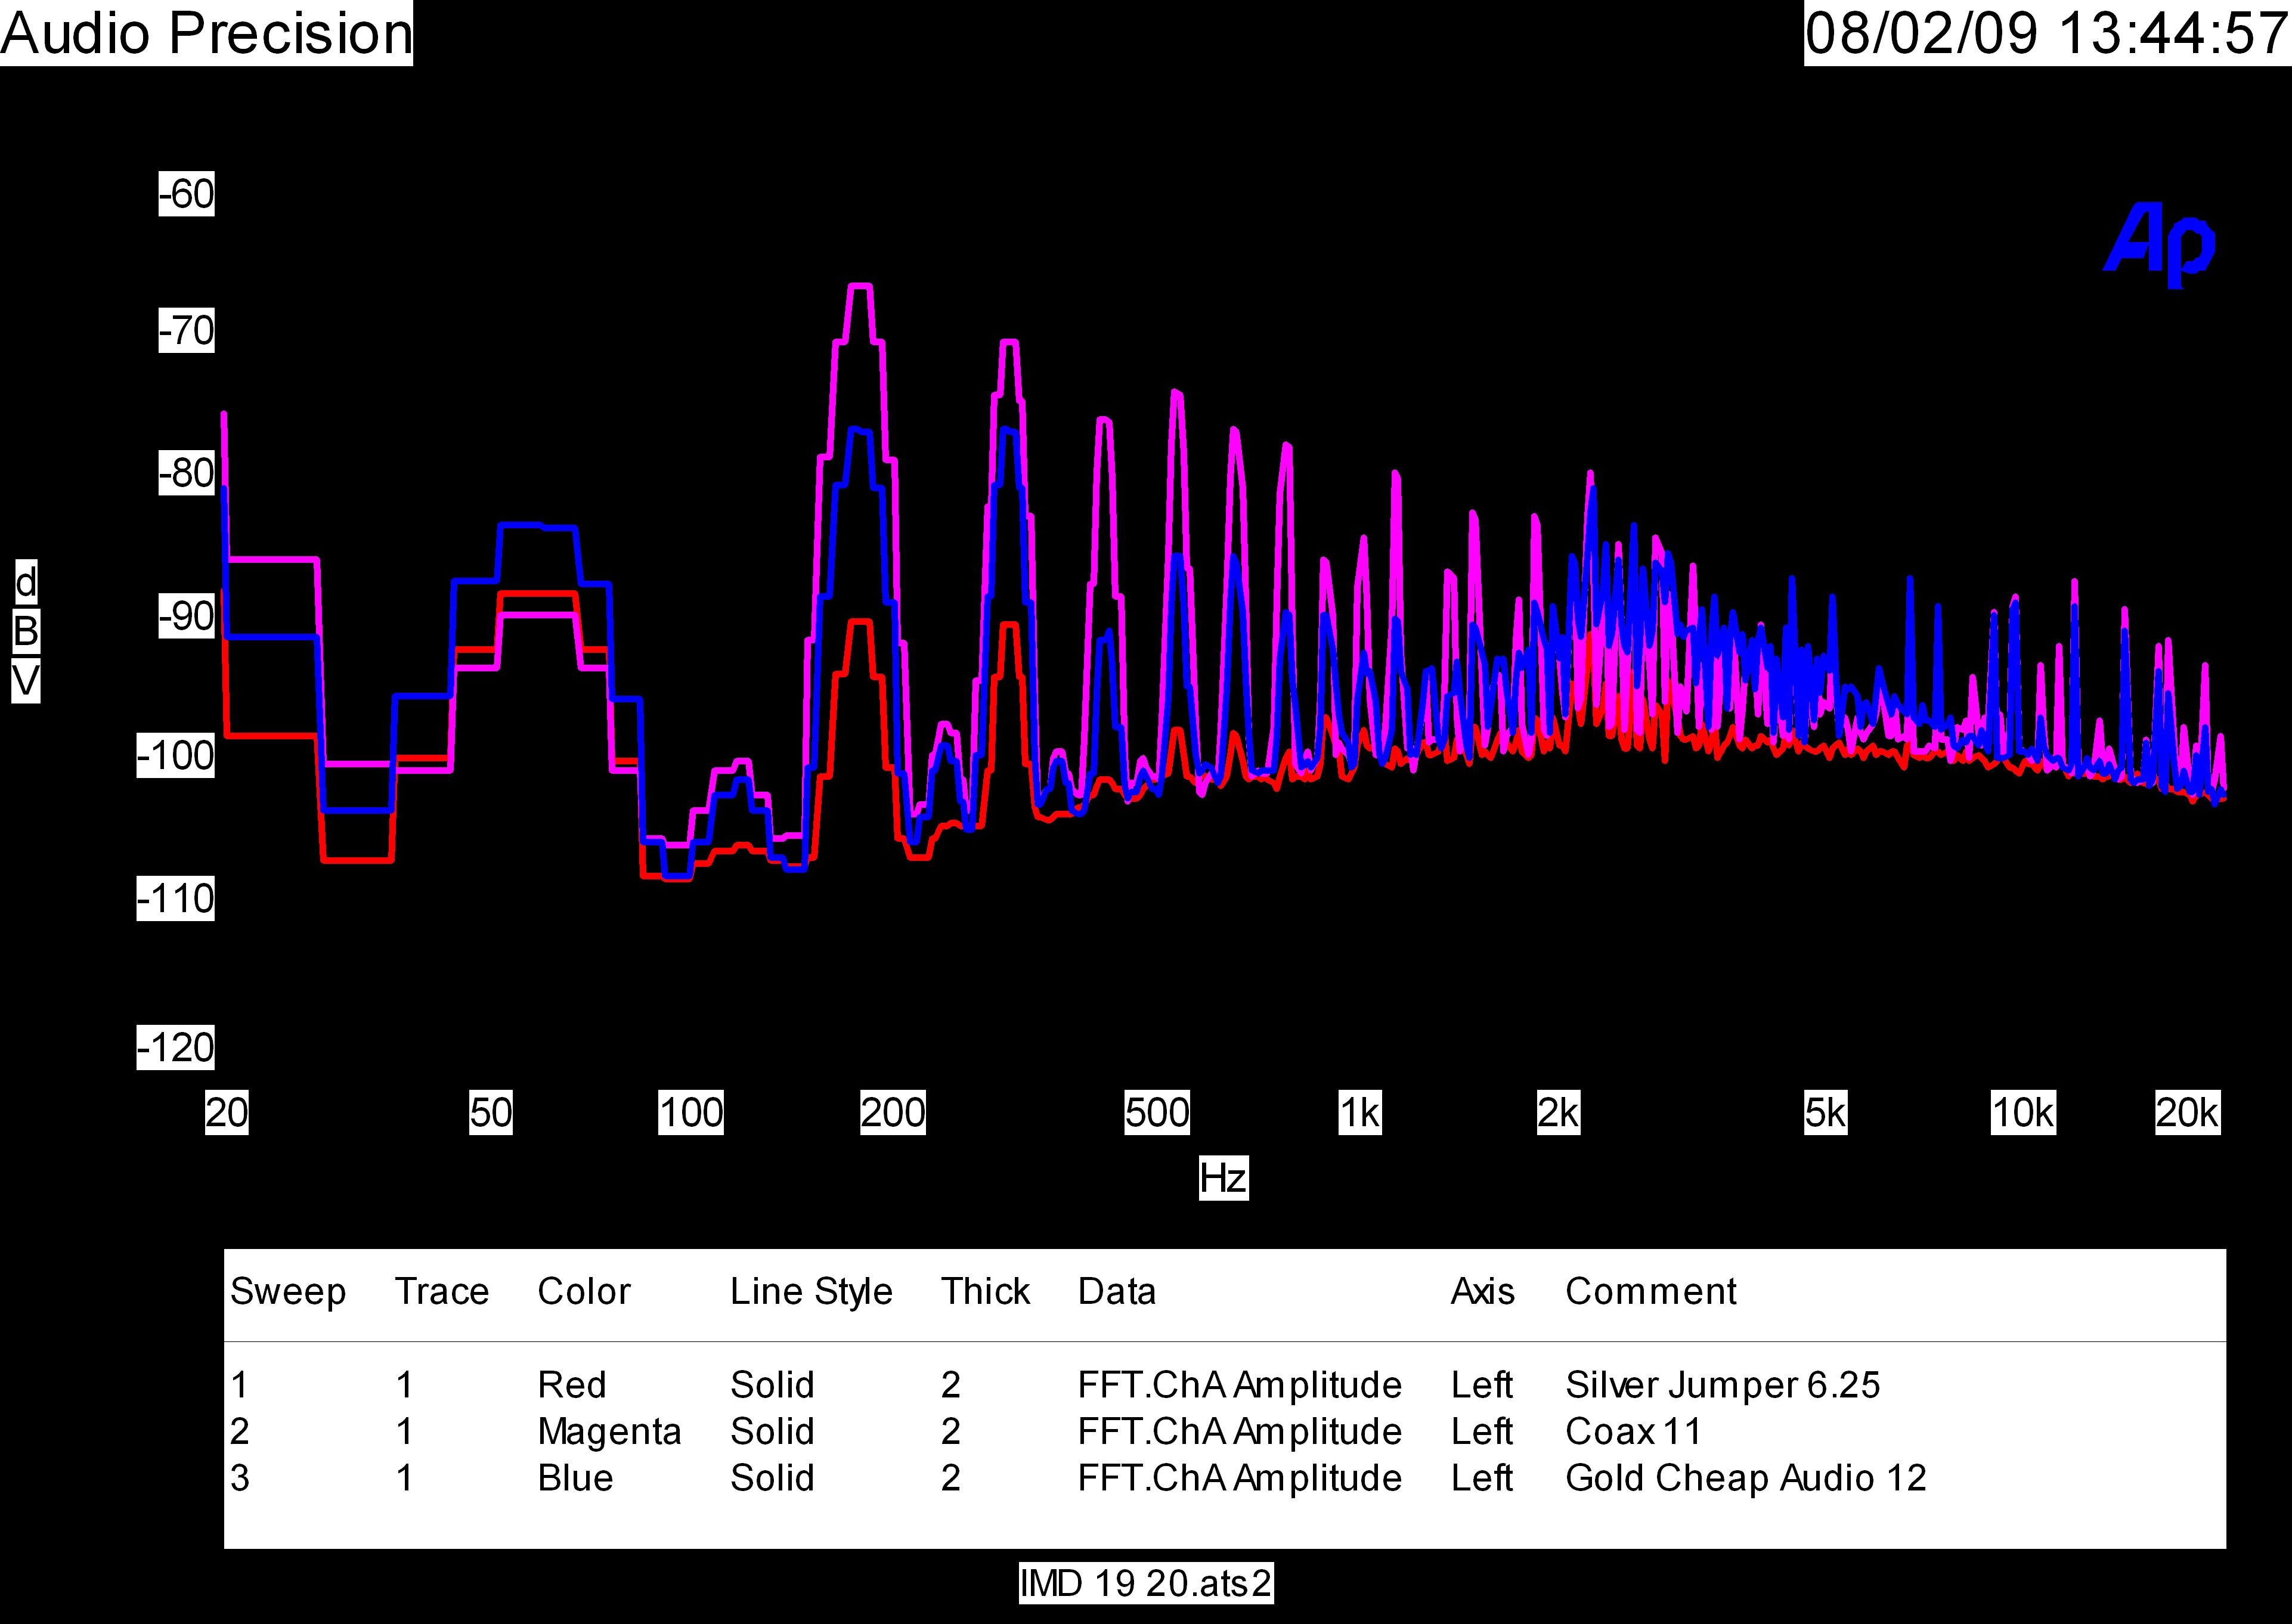
Task: Click the Coax 11 comment
Action: [x=1633, y=1432]
